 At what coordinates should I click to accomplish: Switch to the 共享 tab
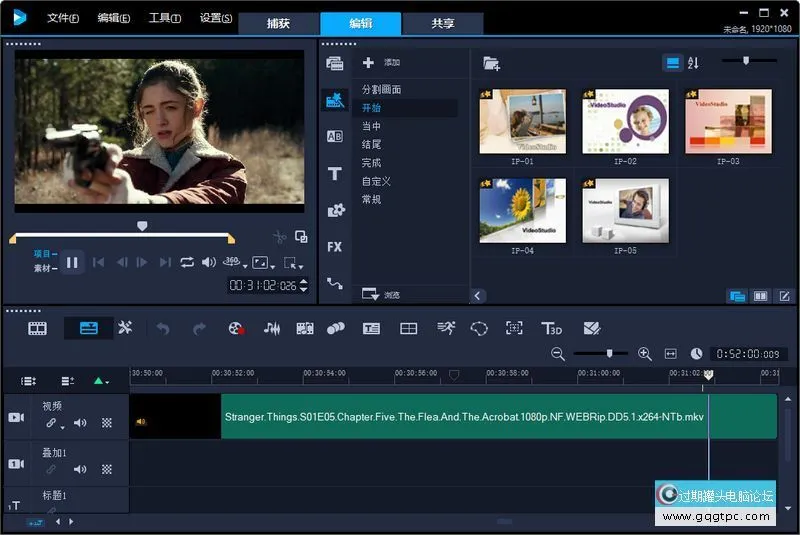pyautogui.click(x=442, y=24)
